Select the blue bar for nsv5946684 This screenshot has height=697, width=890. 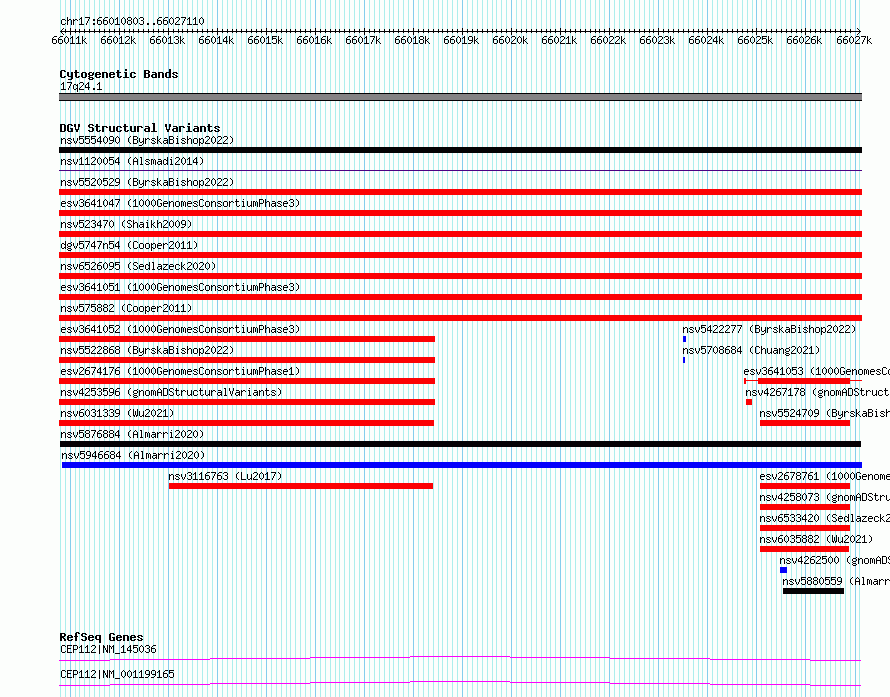[x=461, y=465]
